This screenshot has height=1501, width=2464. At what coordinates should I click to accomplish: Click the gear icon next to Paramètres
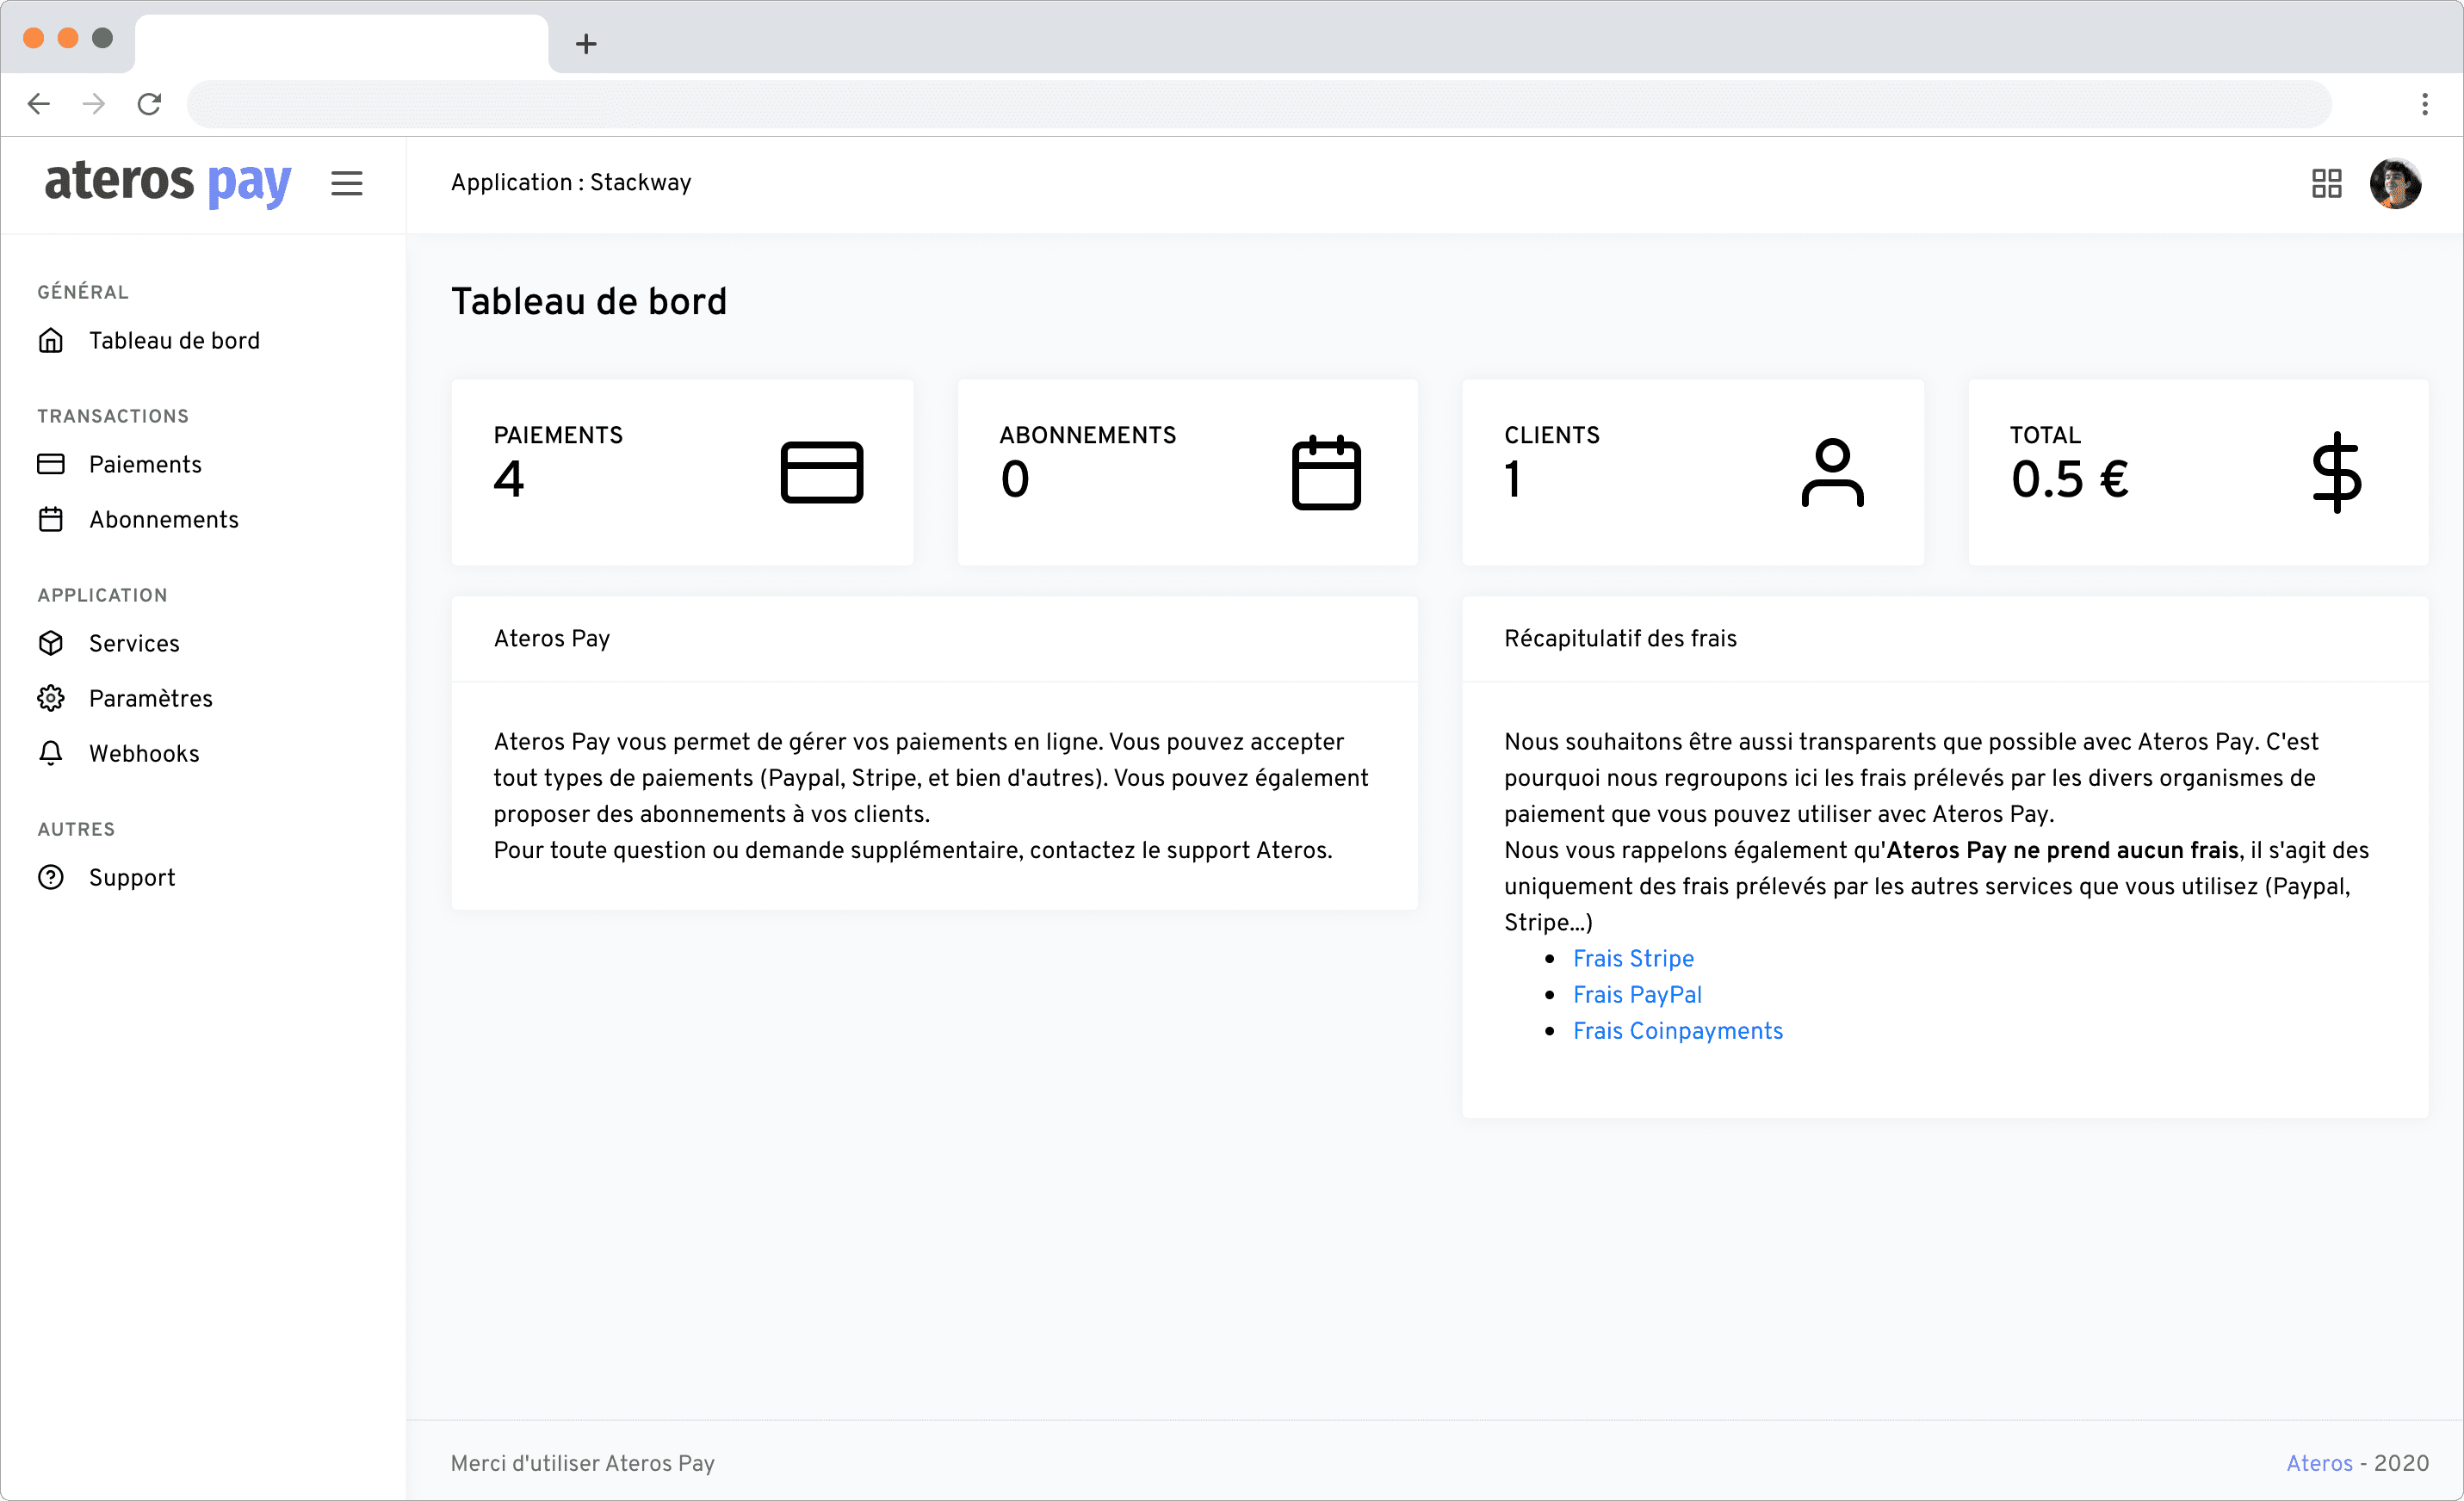pos(51,698)
